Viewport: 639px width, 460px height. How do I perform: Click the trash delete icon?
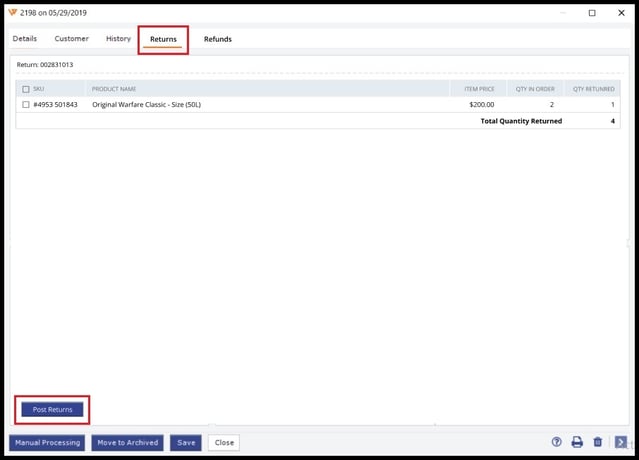598,442
